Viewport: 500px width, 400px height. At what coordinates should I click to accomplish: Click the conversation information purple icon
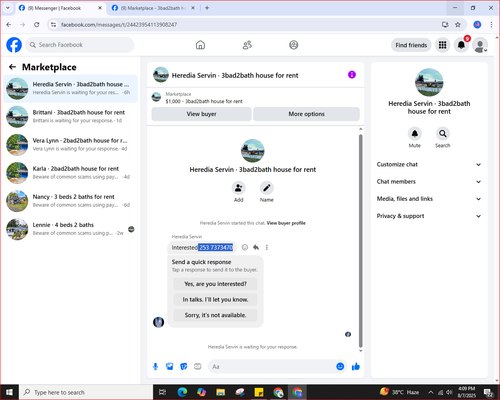coord(352,75)
